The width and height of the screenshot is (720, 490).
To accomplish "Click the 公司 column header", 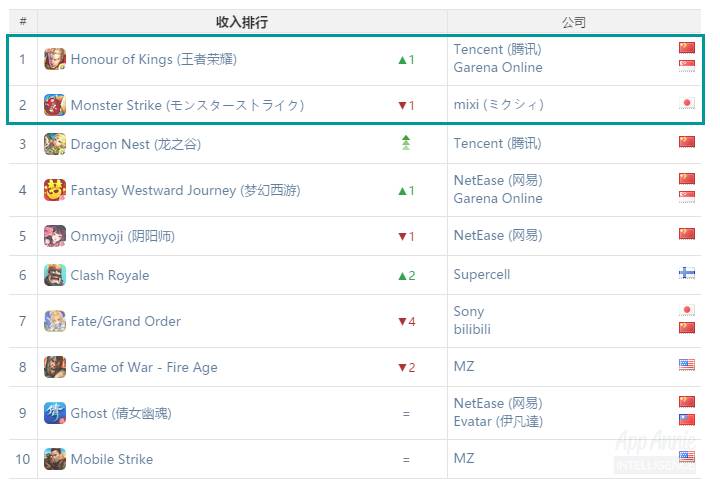I will click(574, 22).
